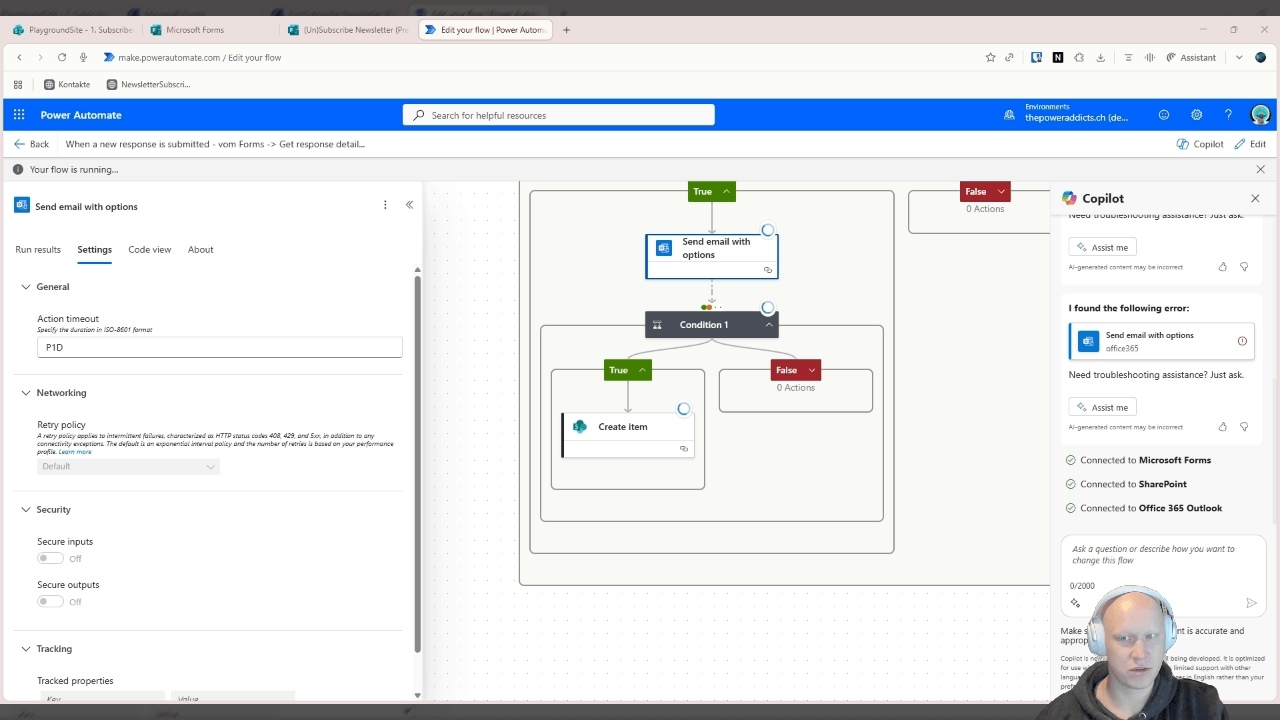Close the Copilot pane
This screenshot has width=1280, height=720.
click(1255, 198)
